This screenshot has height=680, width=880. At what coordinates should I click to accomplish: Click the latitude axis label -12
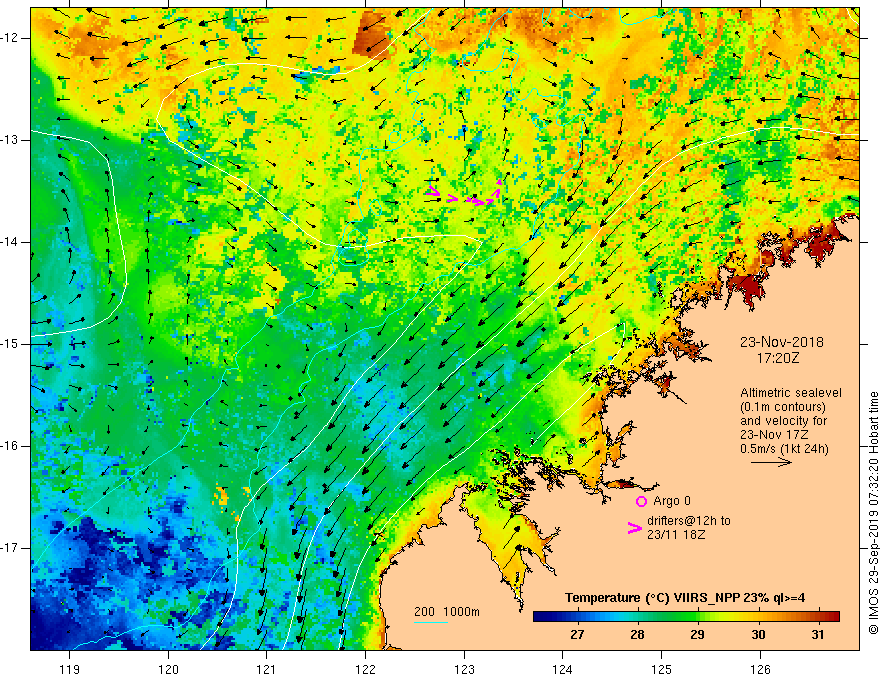coord(10,38)
